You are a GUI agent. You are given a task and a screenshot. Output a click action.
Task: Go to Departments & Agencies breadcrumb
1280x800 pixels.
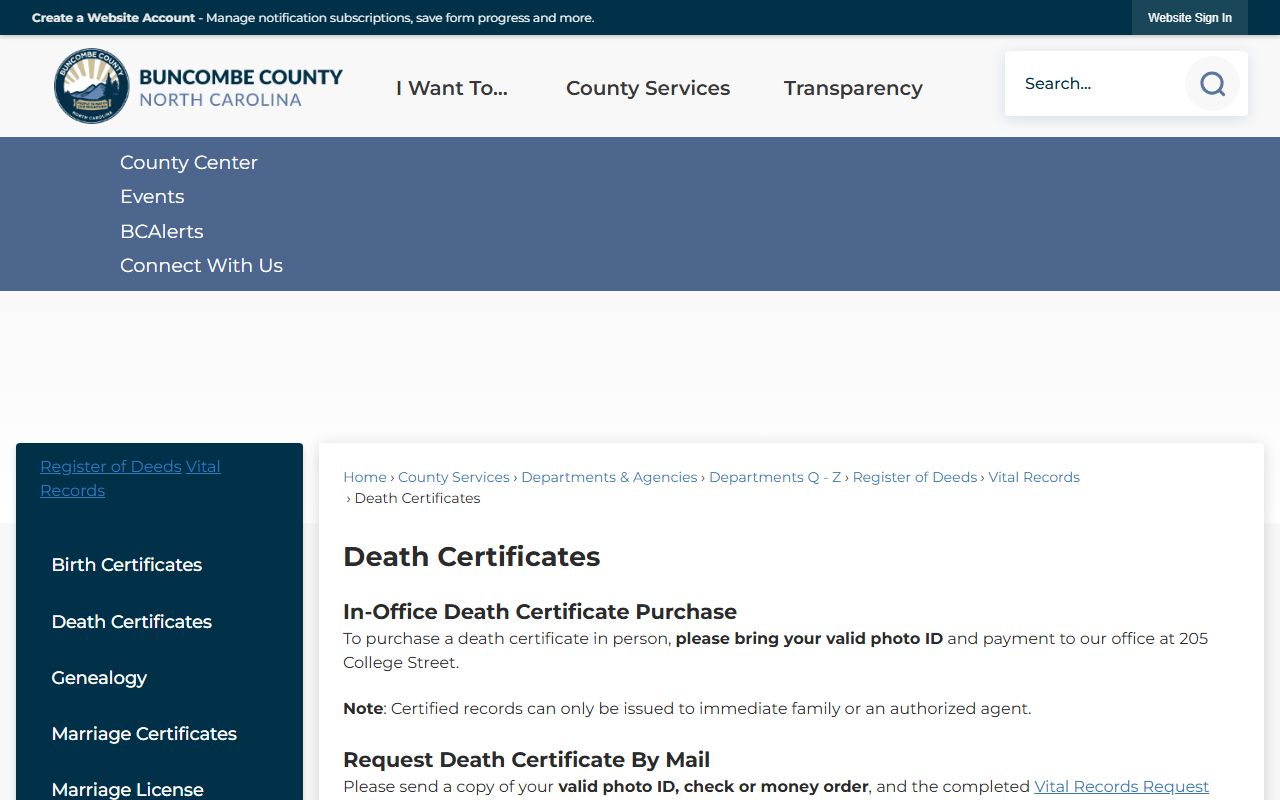(x=609, y=478)
